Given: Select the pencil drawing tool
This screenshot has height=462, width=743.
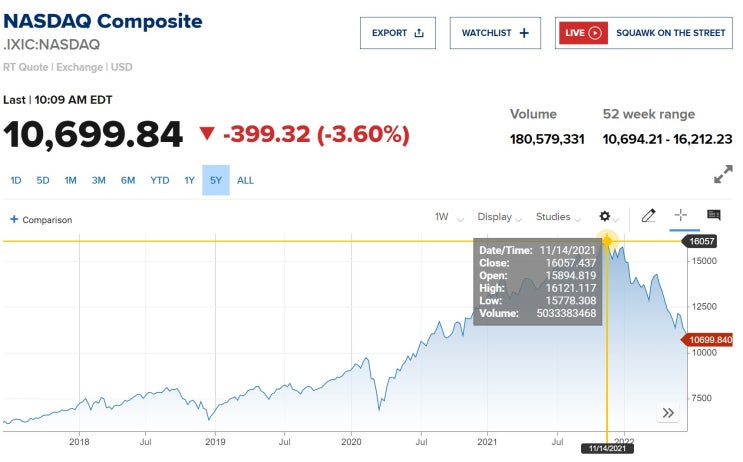Looking at the screenshot, I should point(648,216).
